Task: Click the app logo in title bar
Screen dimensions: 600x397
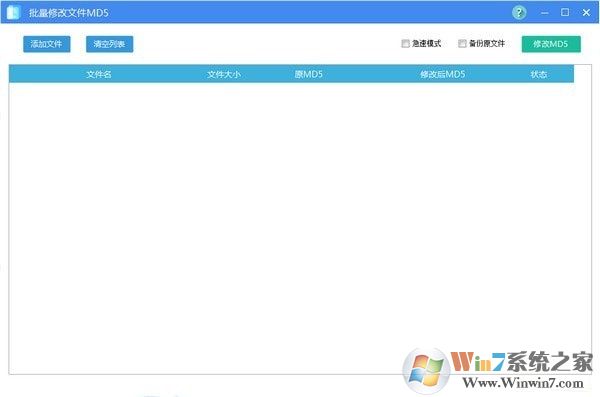Action: click(13, 13)
